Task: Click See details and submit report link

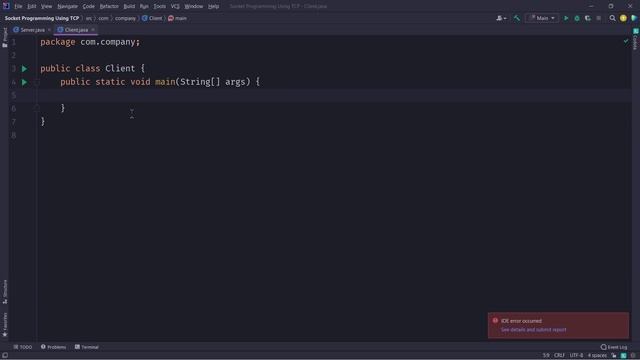Action: [x=533, y=329]
